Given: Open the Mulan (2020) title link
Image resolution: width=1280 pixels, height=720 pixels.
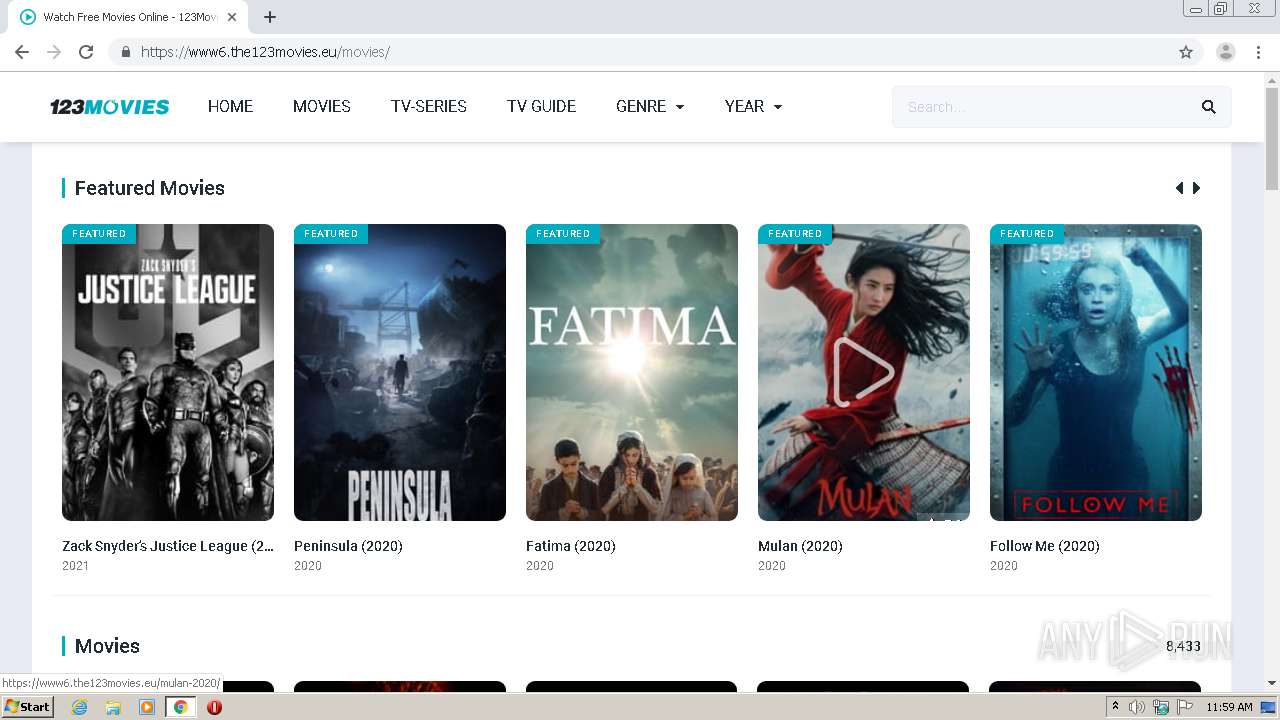Looking at the screenshot, I should pos(800,546).
